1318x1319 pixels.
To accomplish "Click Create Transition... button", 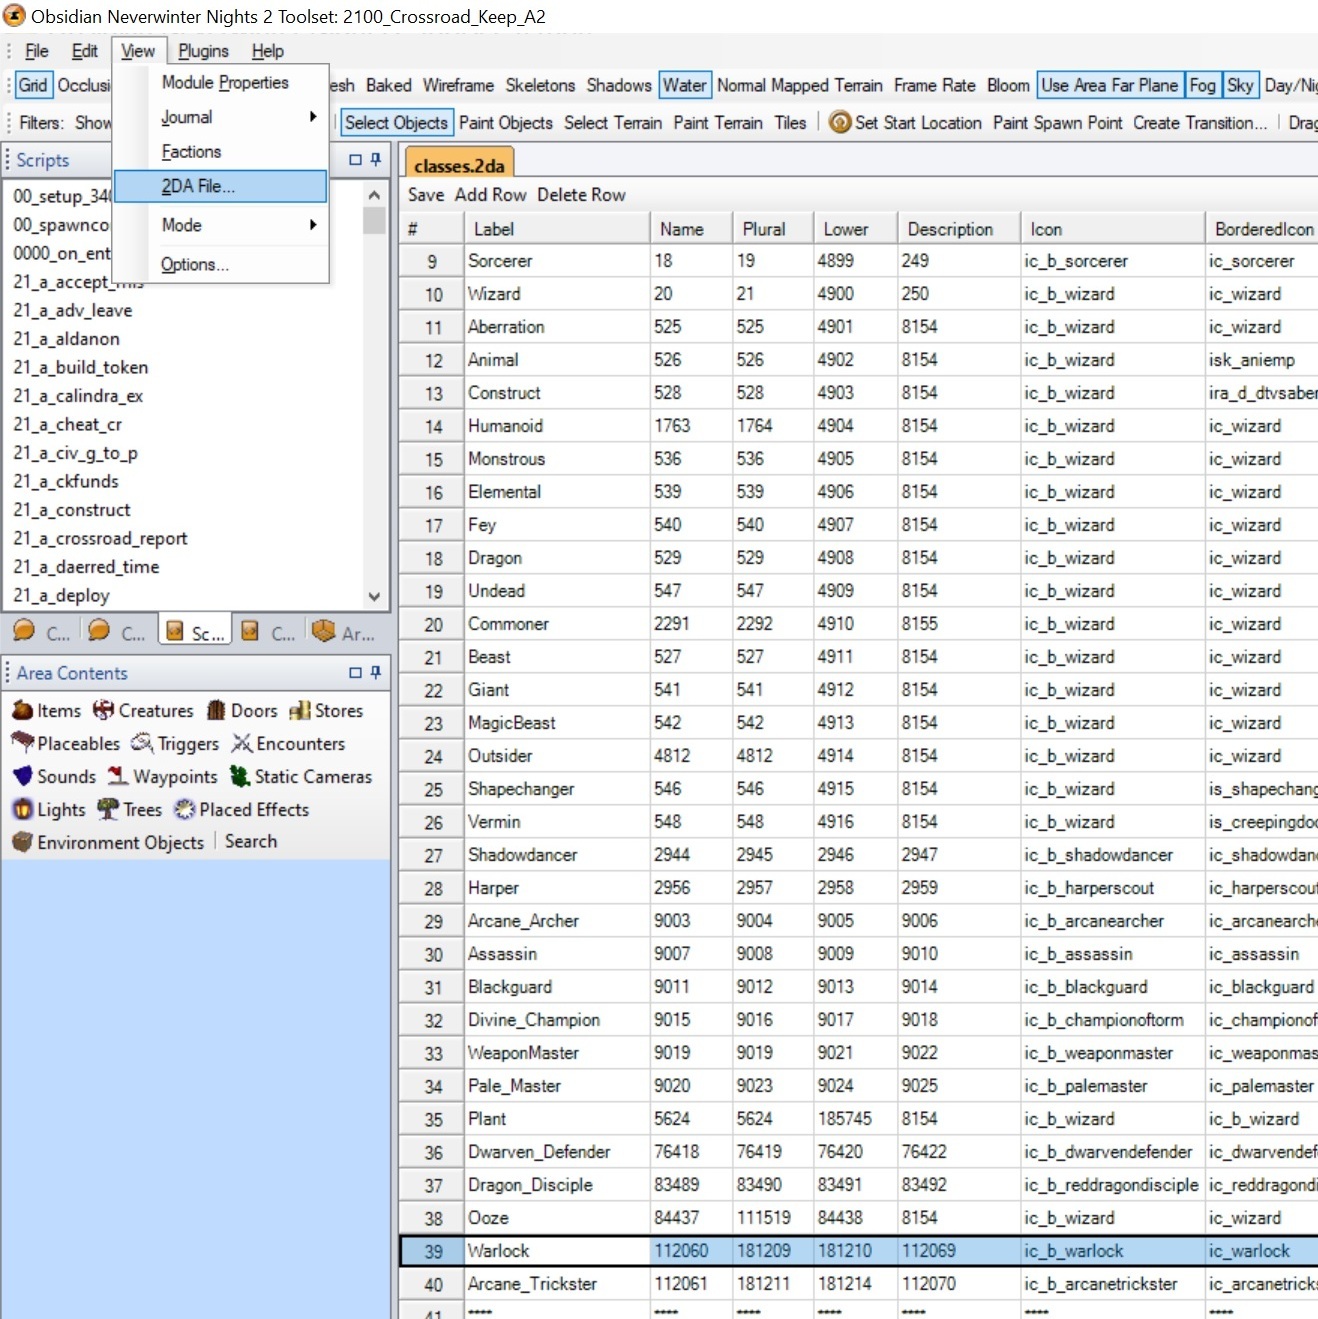I will click(x=1200, y=122).
